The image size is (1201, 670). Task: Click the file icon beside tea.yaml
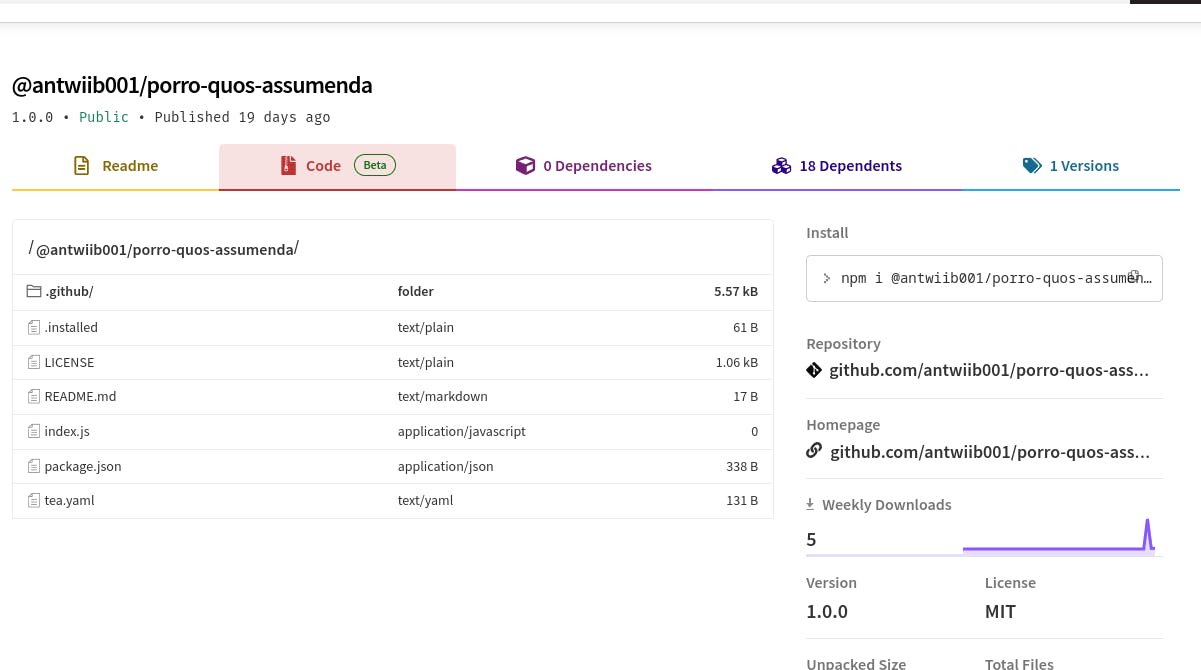tap(34, 500)
